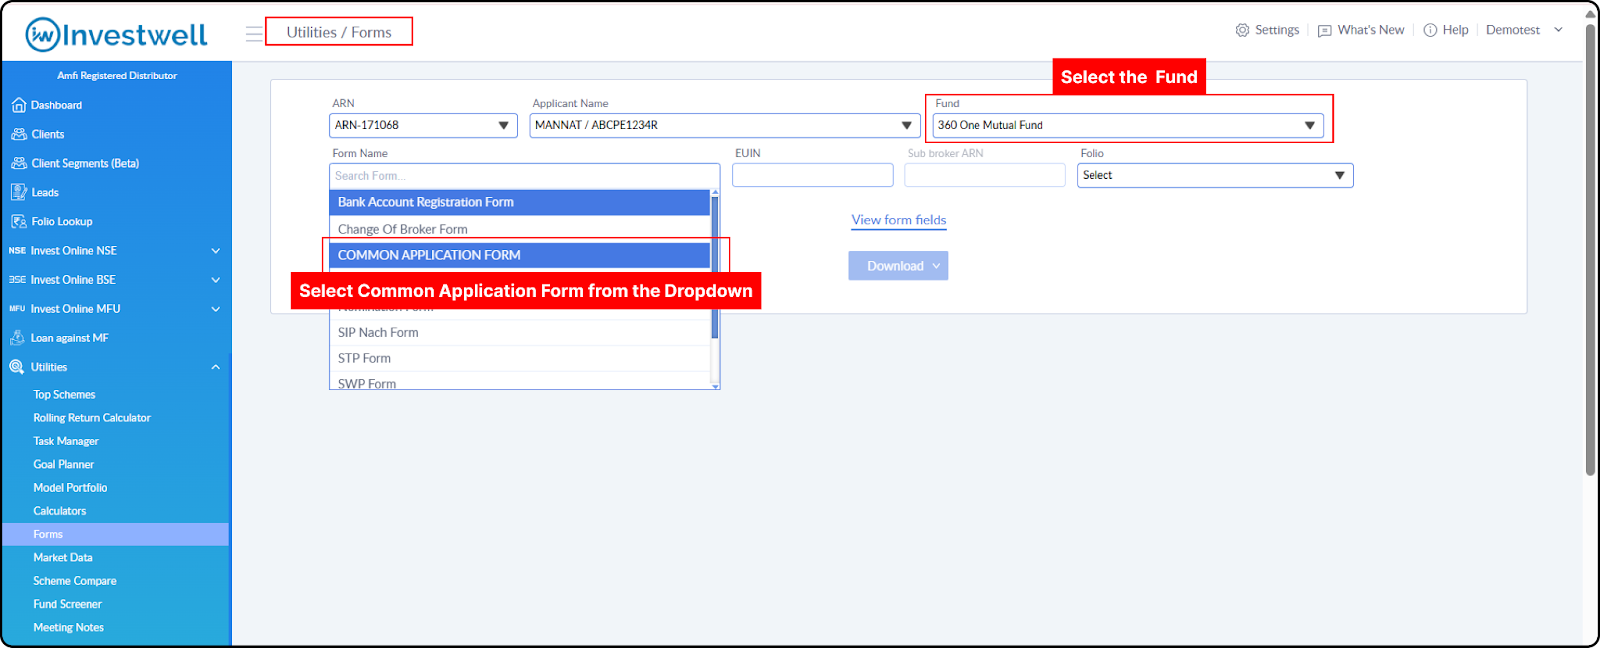Click Help link in header
This screenshot has width=1600, height=648.
[1456, 30]
